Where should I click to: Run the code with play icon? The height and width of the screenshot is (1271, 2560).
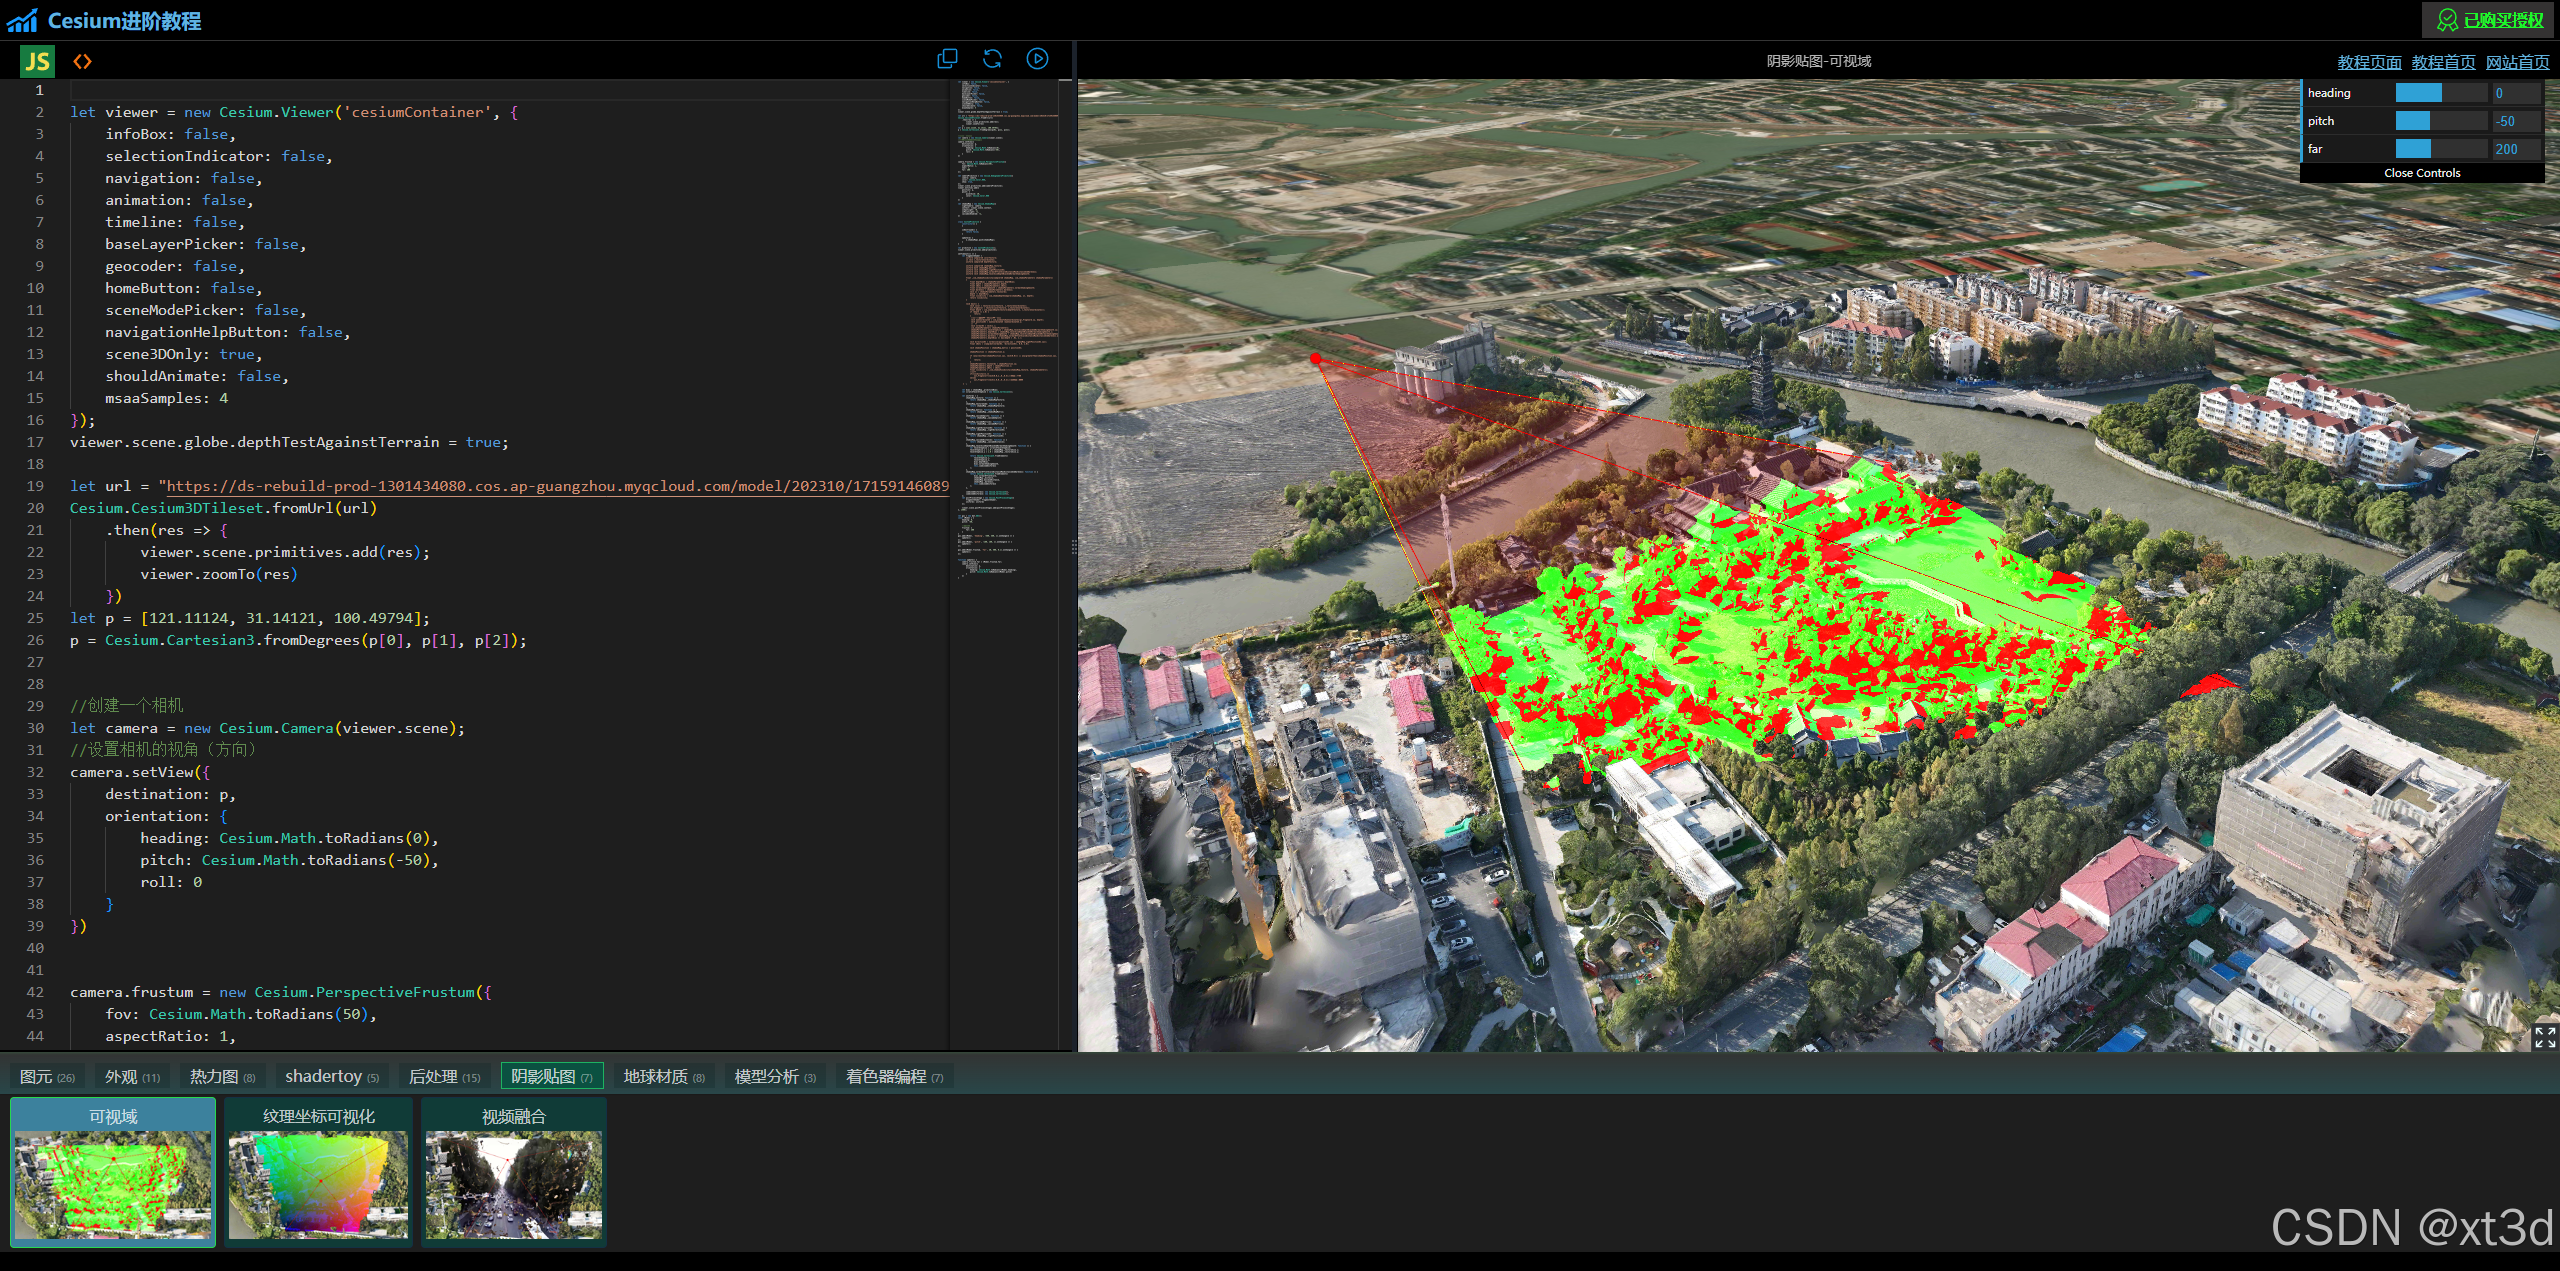tap(1038, 59)
